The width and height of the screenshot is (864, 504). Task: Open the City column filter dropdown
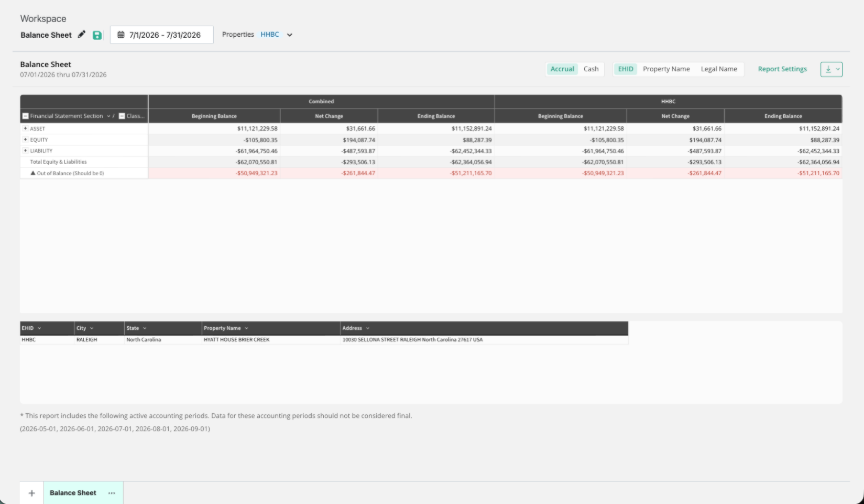point(91,328)
